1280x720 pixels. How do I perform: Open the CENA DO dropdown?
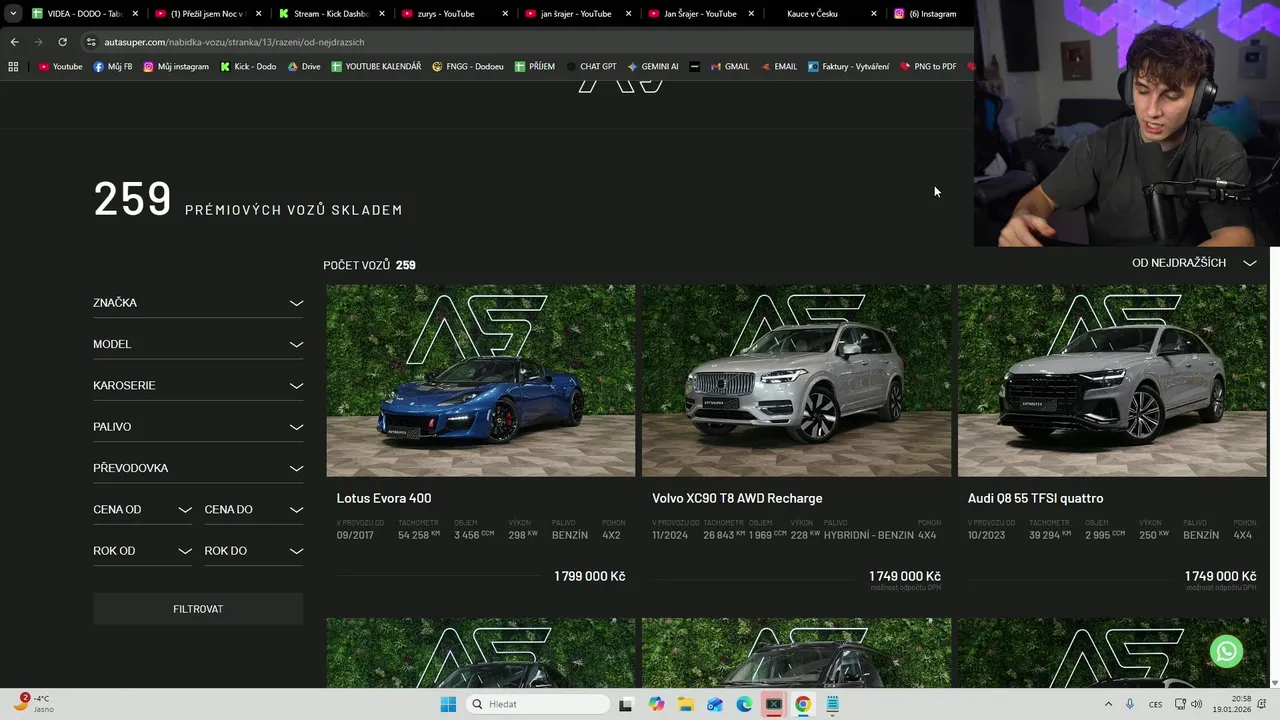253,509
